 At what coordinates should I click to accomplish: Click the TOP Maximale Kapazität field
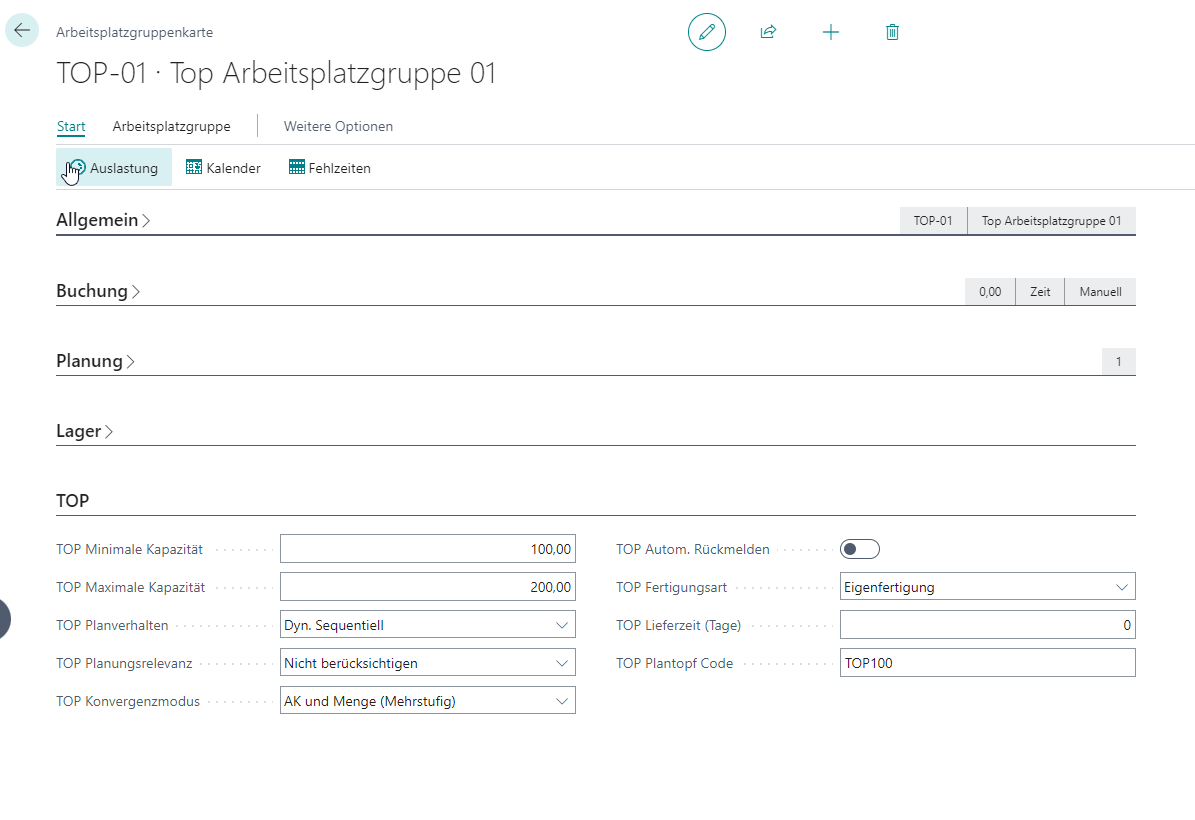pos(428,587)
